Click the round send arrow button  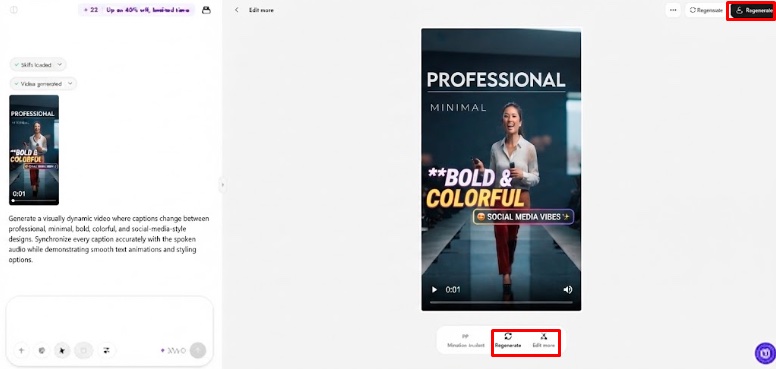tap(198, 351)
